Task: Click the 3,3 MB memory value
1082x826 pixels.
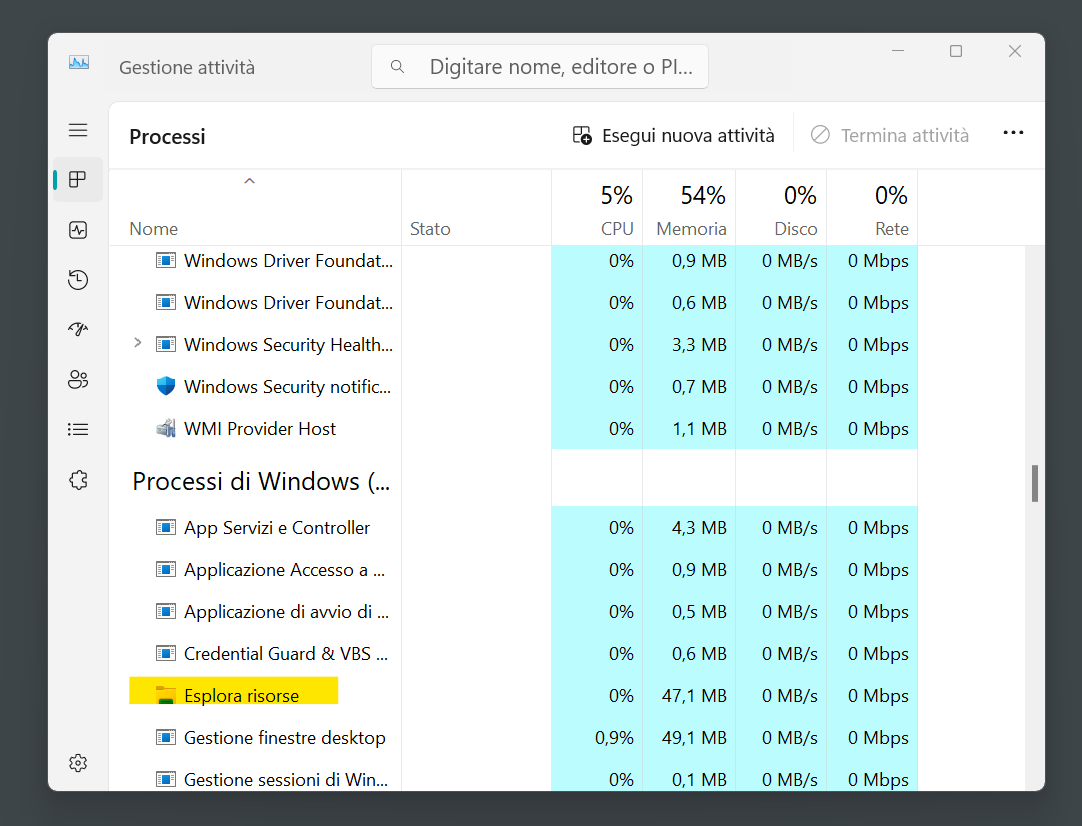Action: pyautogui.click(x=699, y=344)
